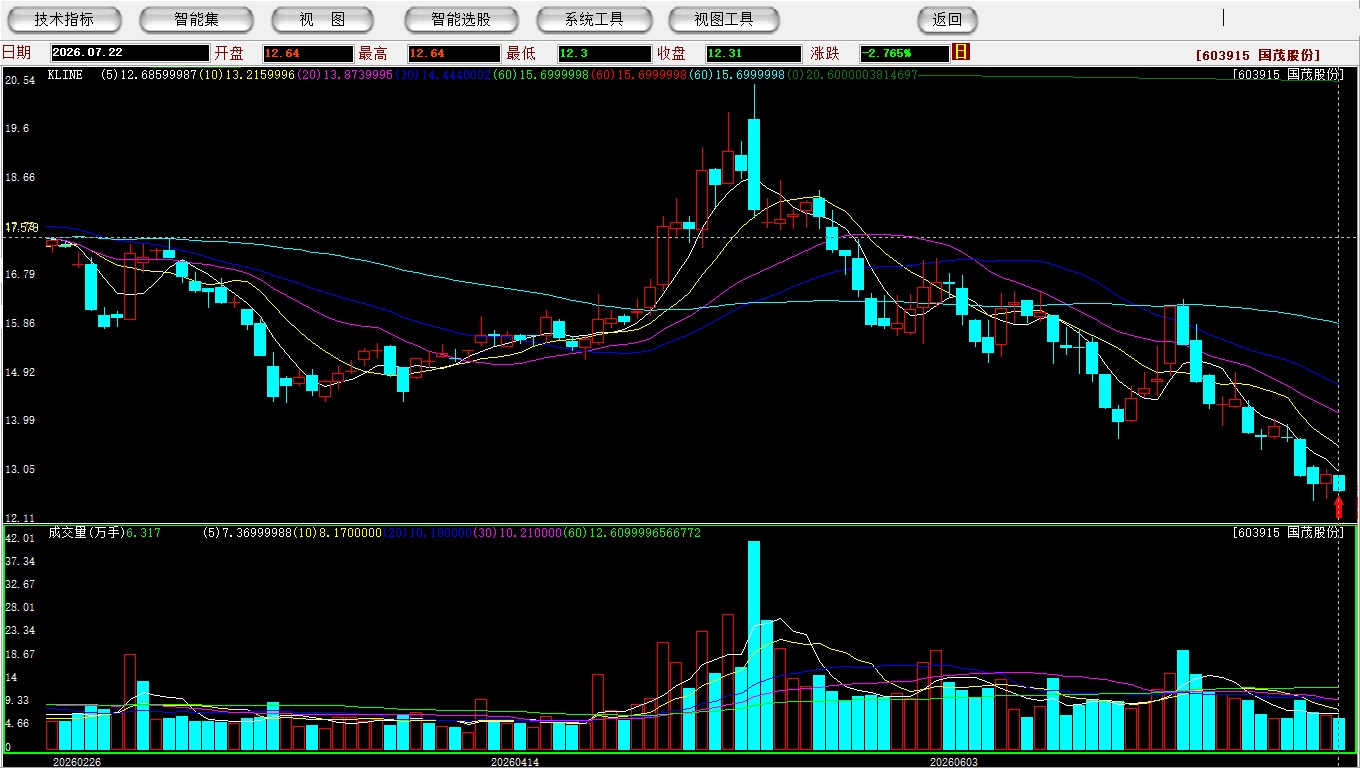This screenshot has height=768, width=1360.
Task: Click the 20260226 date label
Action: click(x=77, y=762)
